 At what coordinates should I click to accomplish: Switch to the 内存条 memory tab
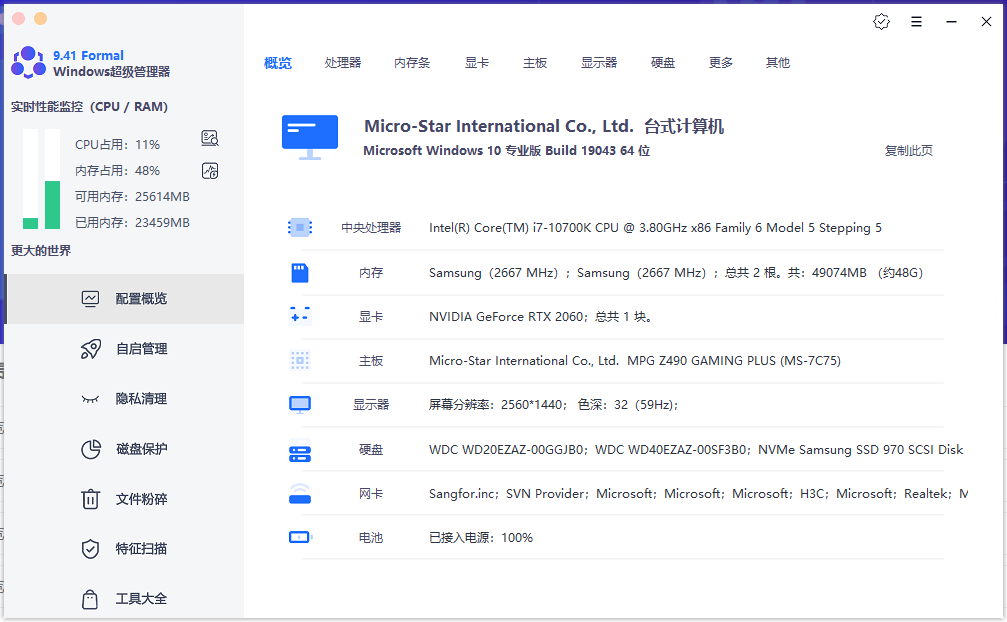tap(410, 62)
